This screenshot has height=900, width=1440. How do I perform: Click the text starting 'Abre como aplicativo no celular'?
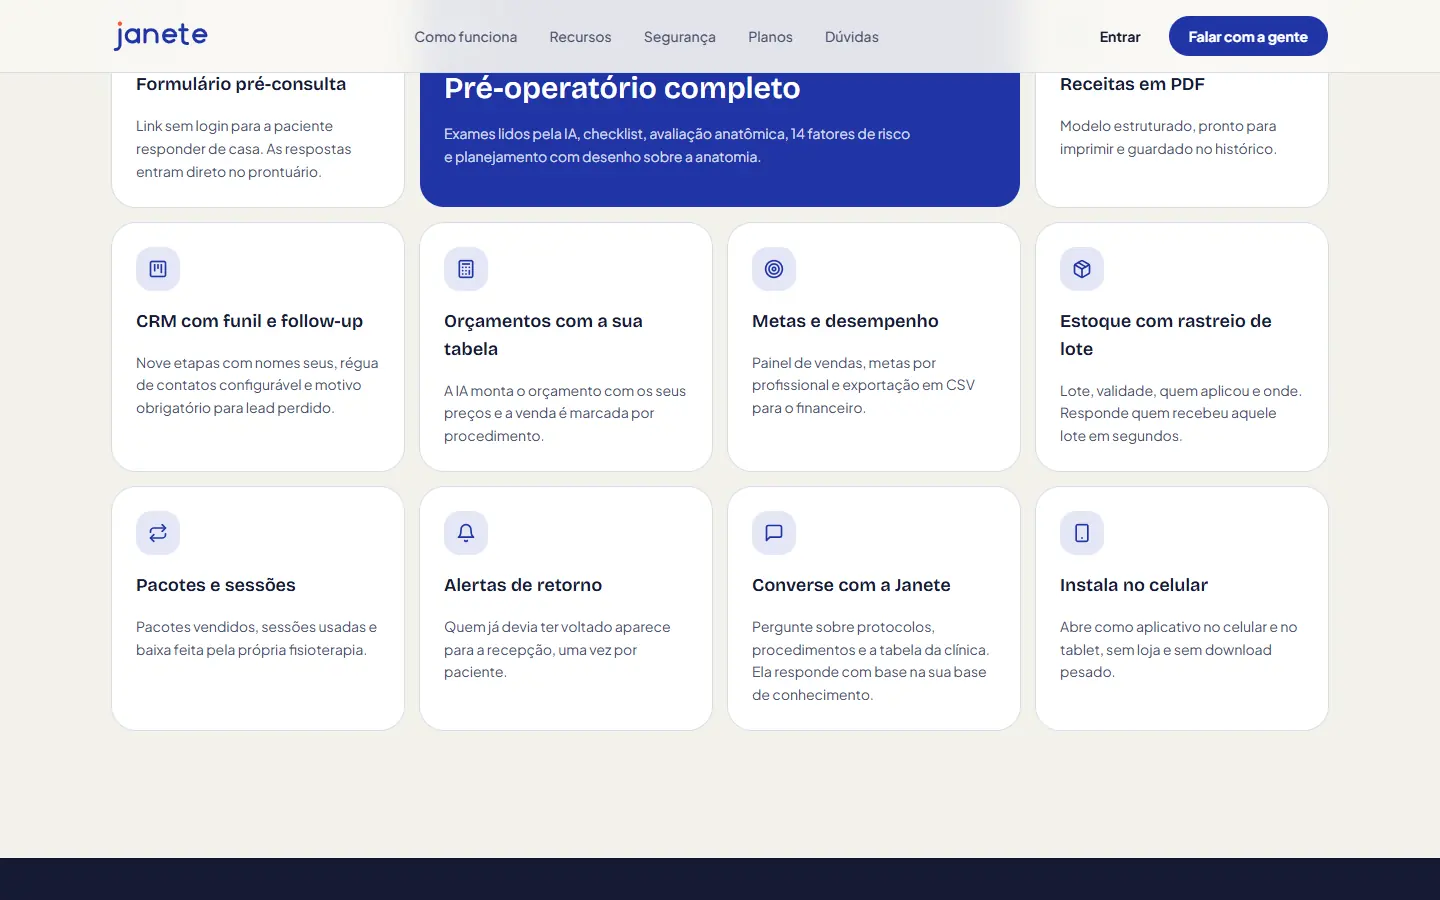point(1178,649)
